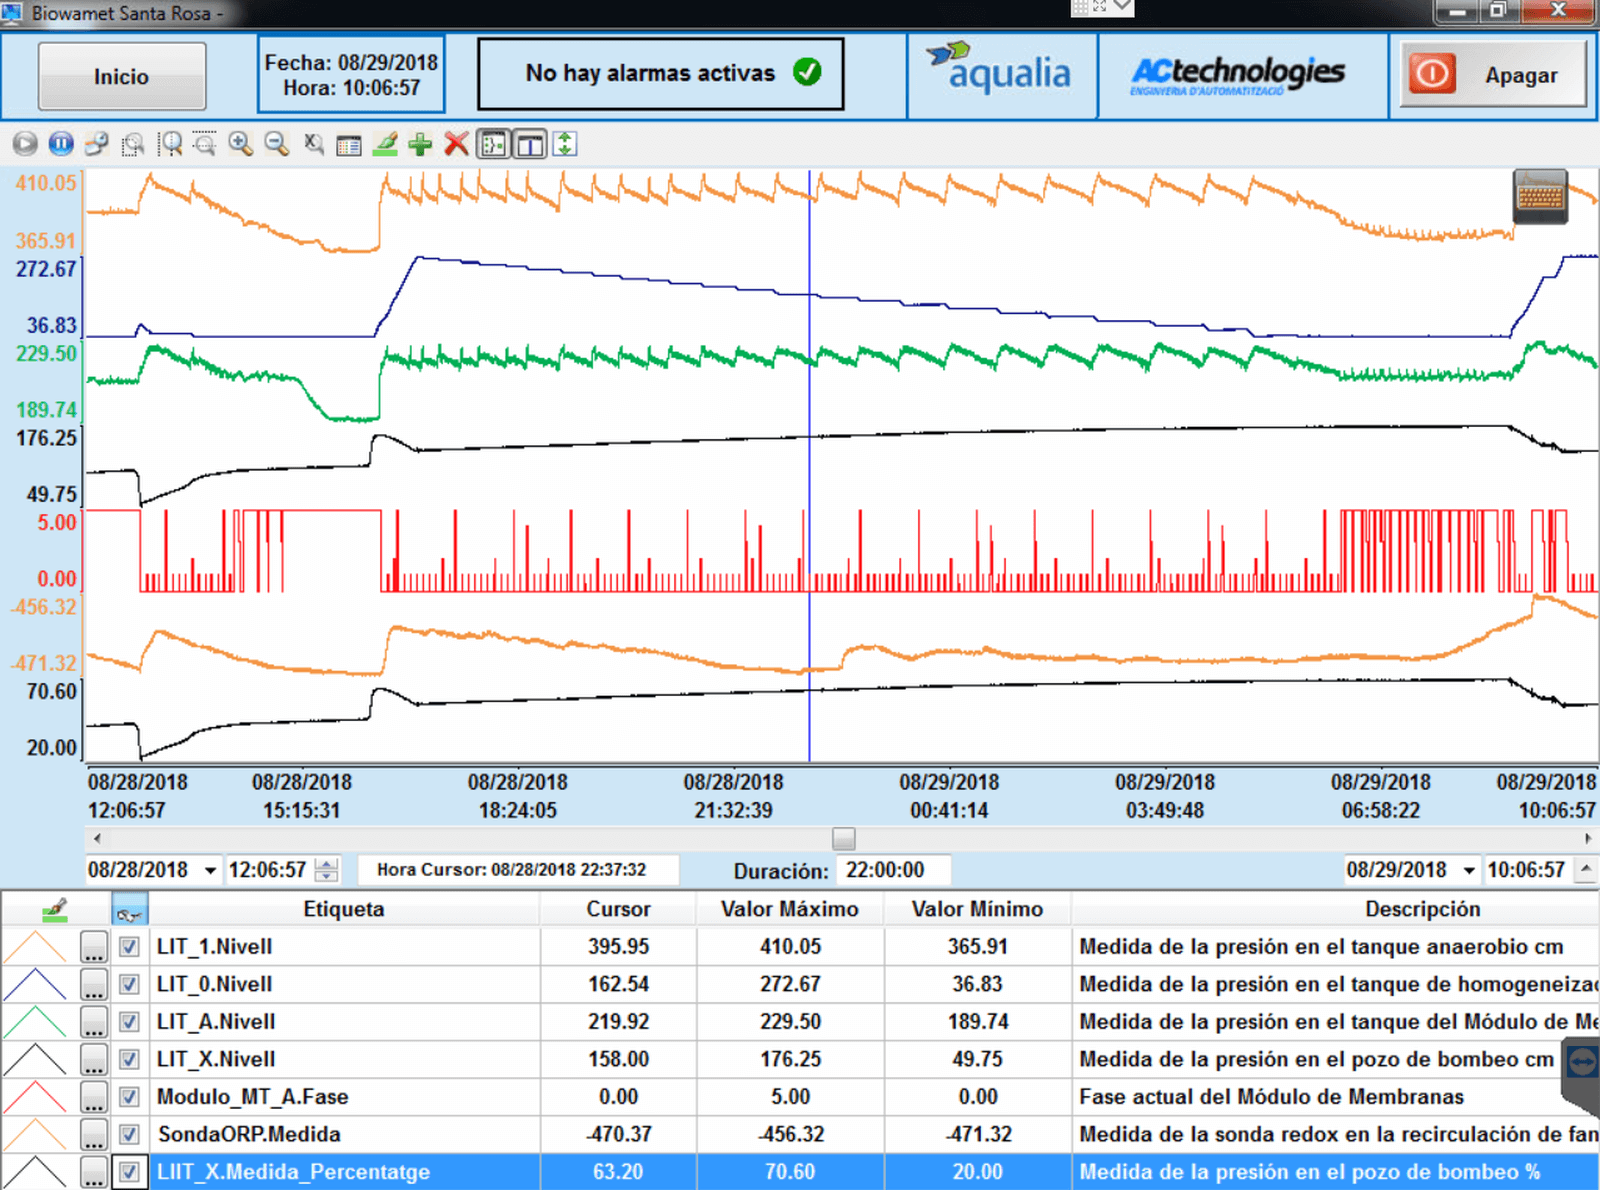Image resolution: width=1600 pixels, height=1190 pixels.
Task: Open the trend properties wrench icon
Action: pyautogui.click(x=97, y=144)
